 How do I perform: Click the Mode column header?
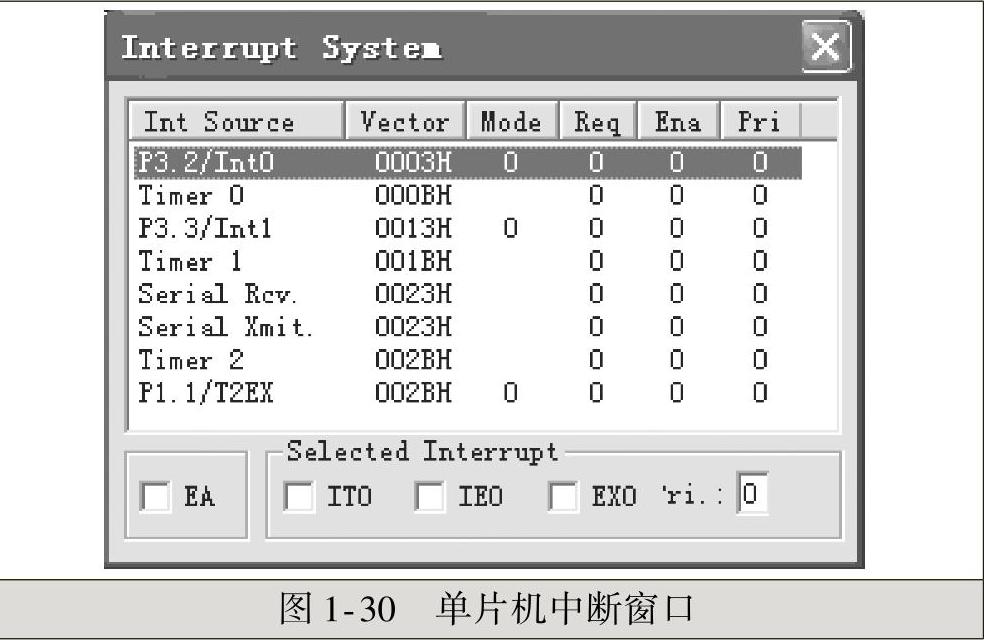tap(511, 123)
